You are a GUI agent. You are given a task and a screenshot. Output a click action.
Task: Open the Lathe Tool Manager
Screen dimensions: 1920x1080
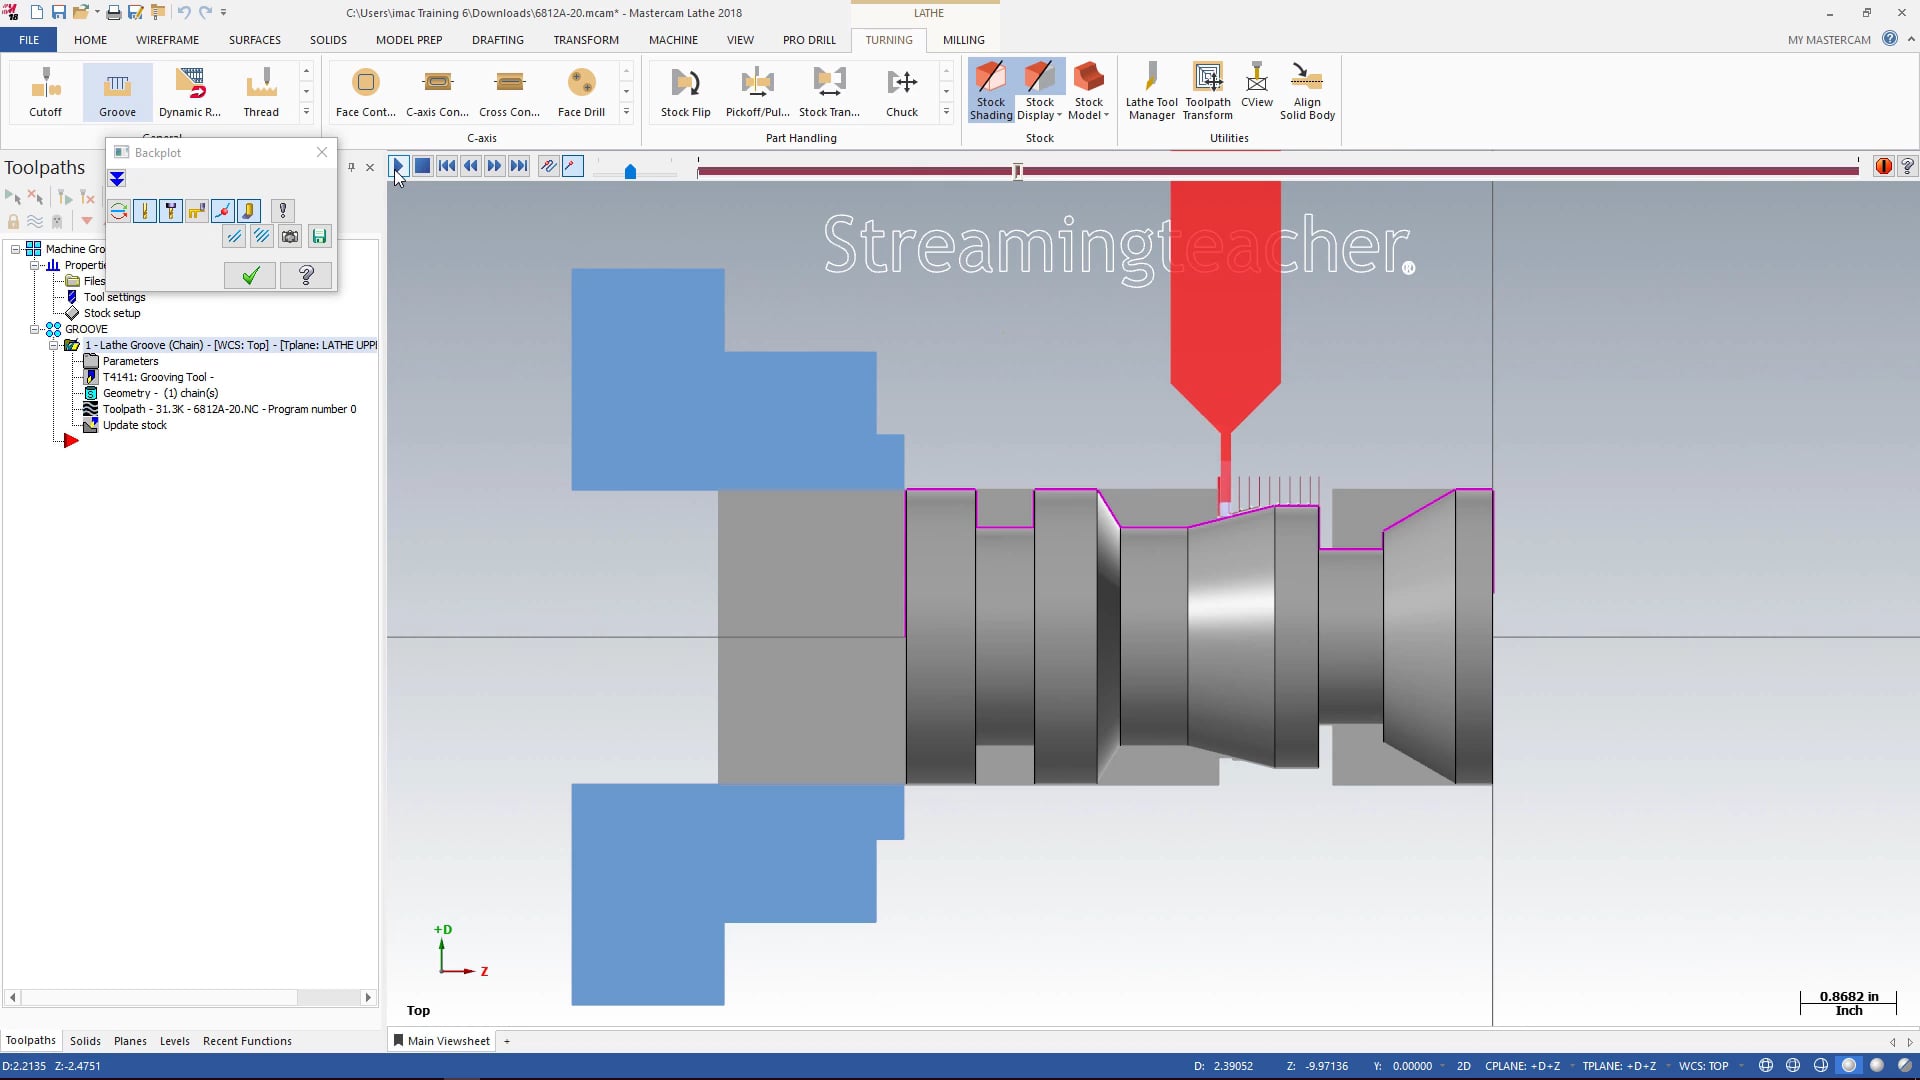pos(1151,92)
